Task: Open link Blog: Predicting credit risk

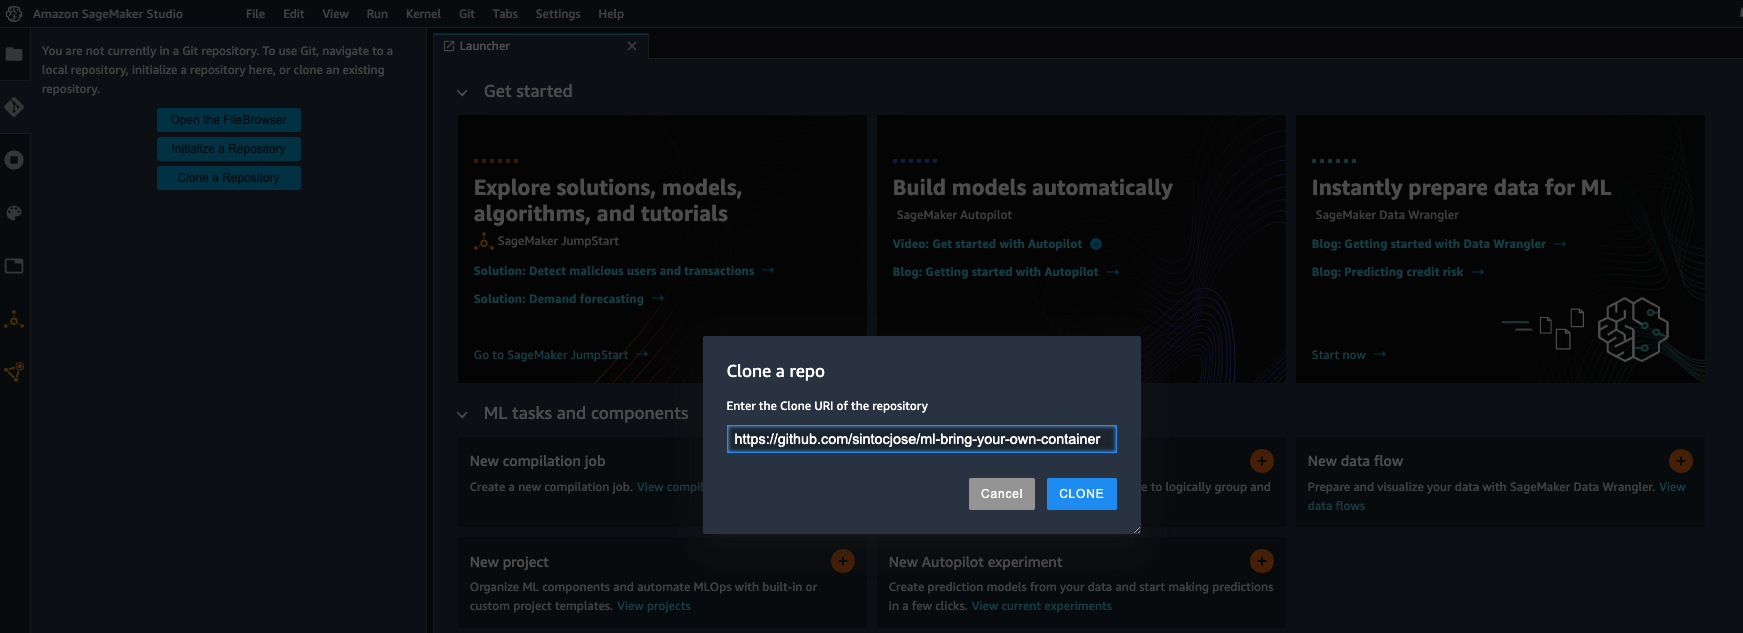Action: [x=1387, y=272]
